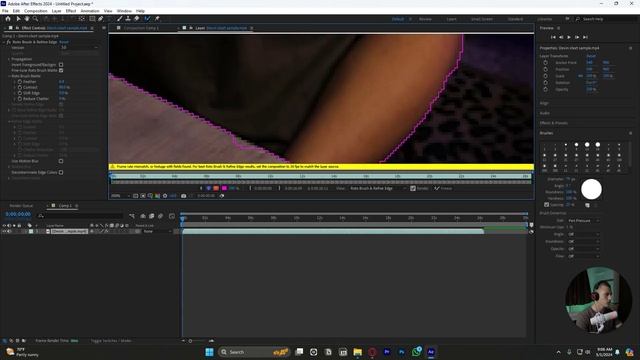Toggle the Feather stopwatch

click(20, 82)
